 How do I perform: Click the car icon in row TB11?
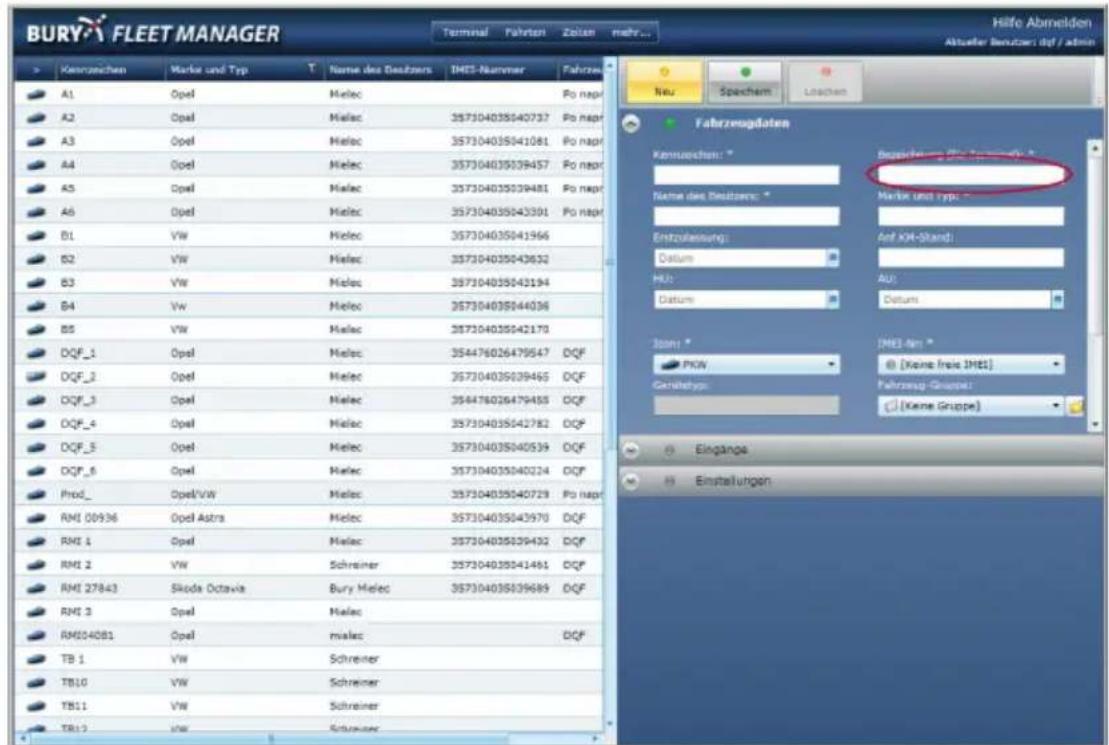(x=36, y=706)
